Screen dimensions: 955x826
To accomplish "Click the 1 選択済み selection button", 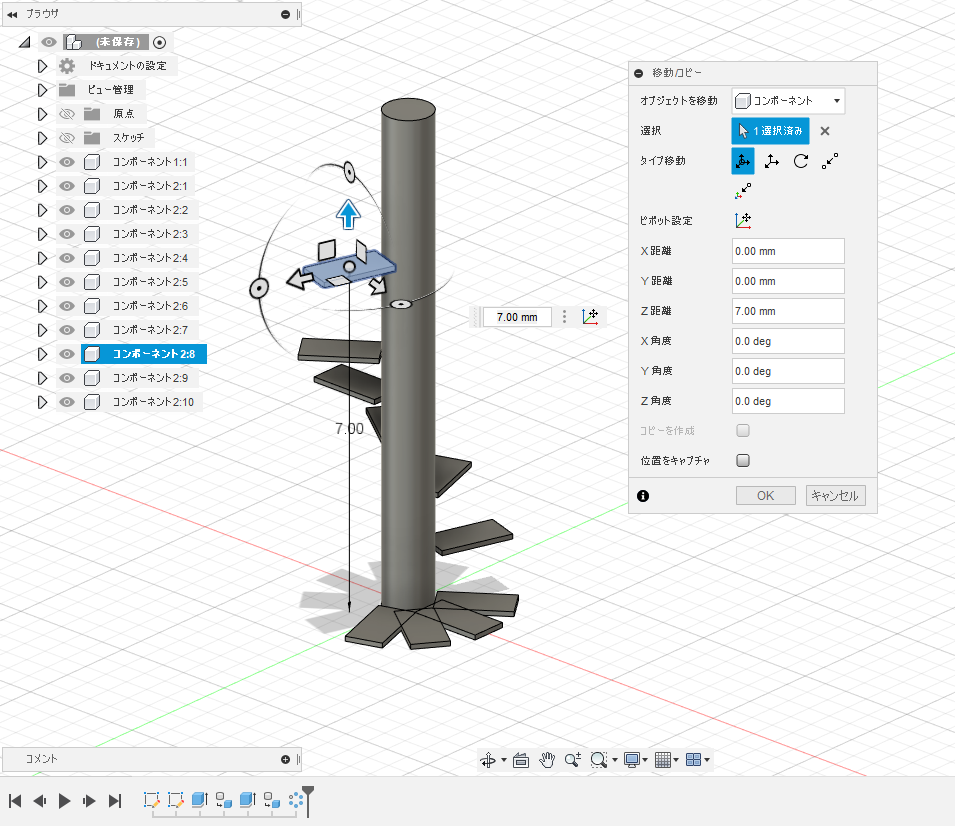I will [x=770, y=131].
